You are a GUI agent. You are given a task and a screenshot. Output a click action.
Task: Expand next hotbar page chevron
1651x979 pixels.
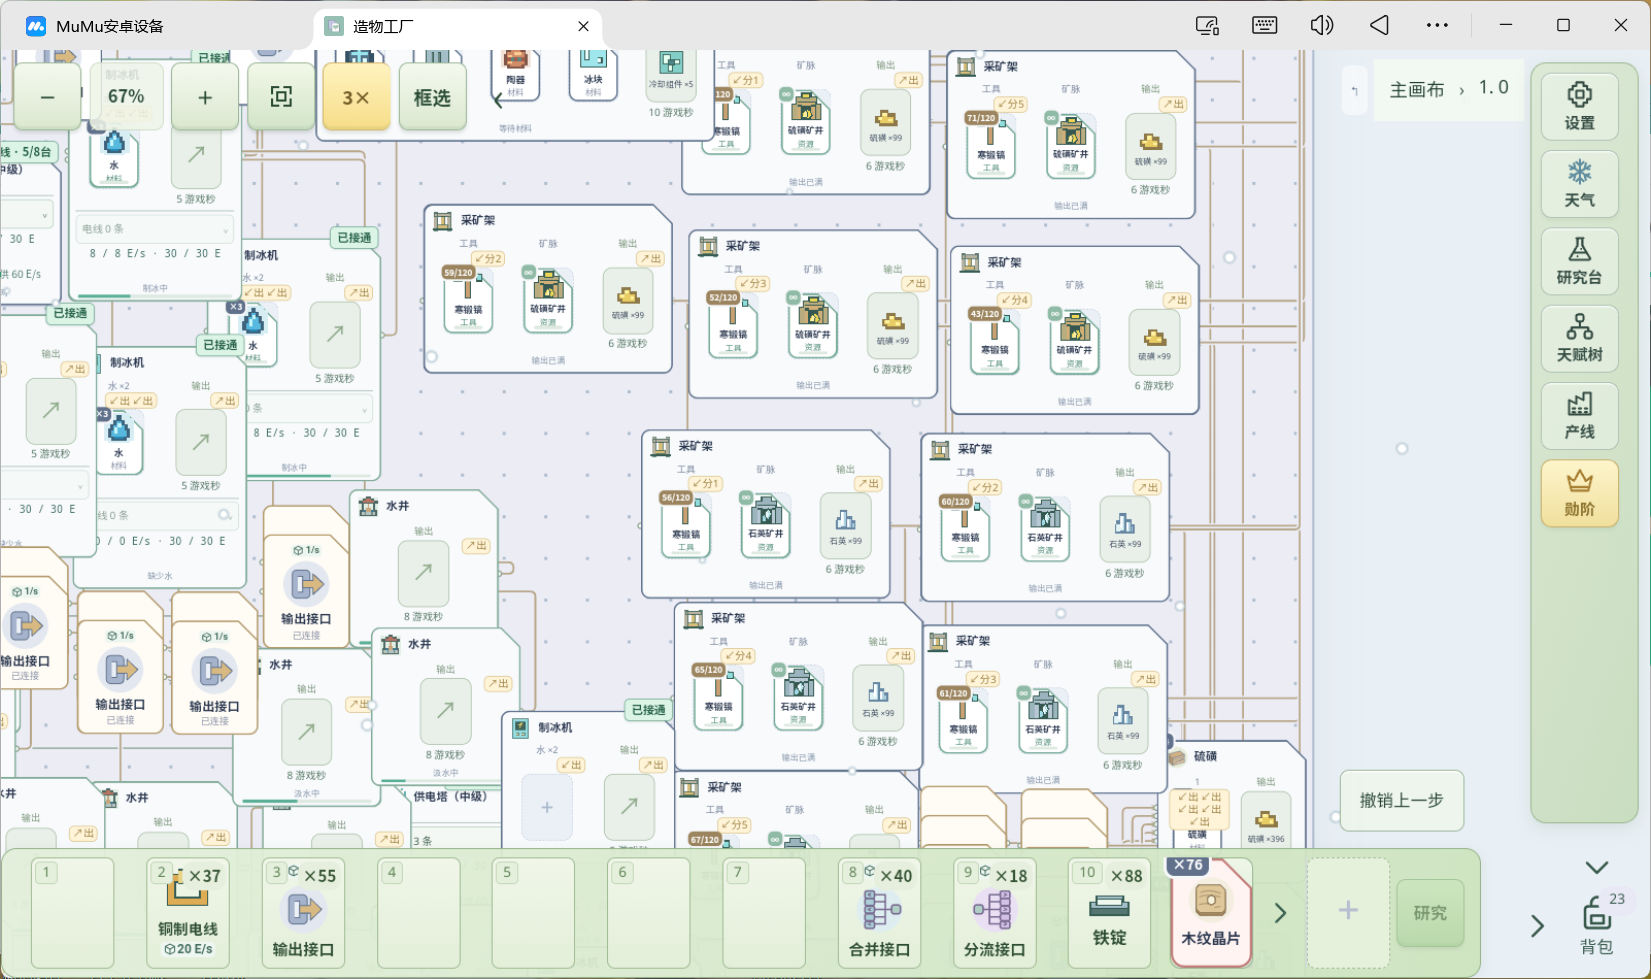1280,913
